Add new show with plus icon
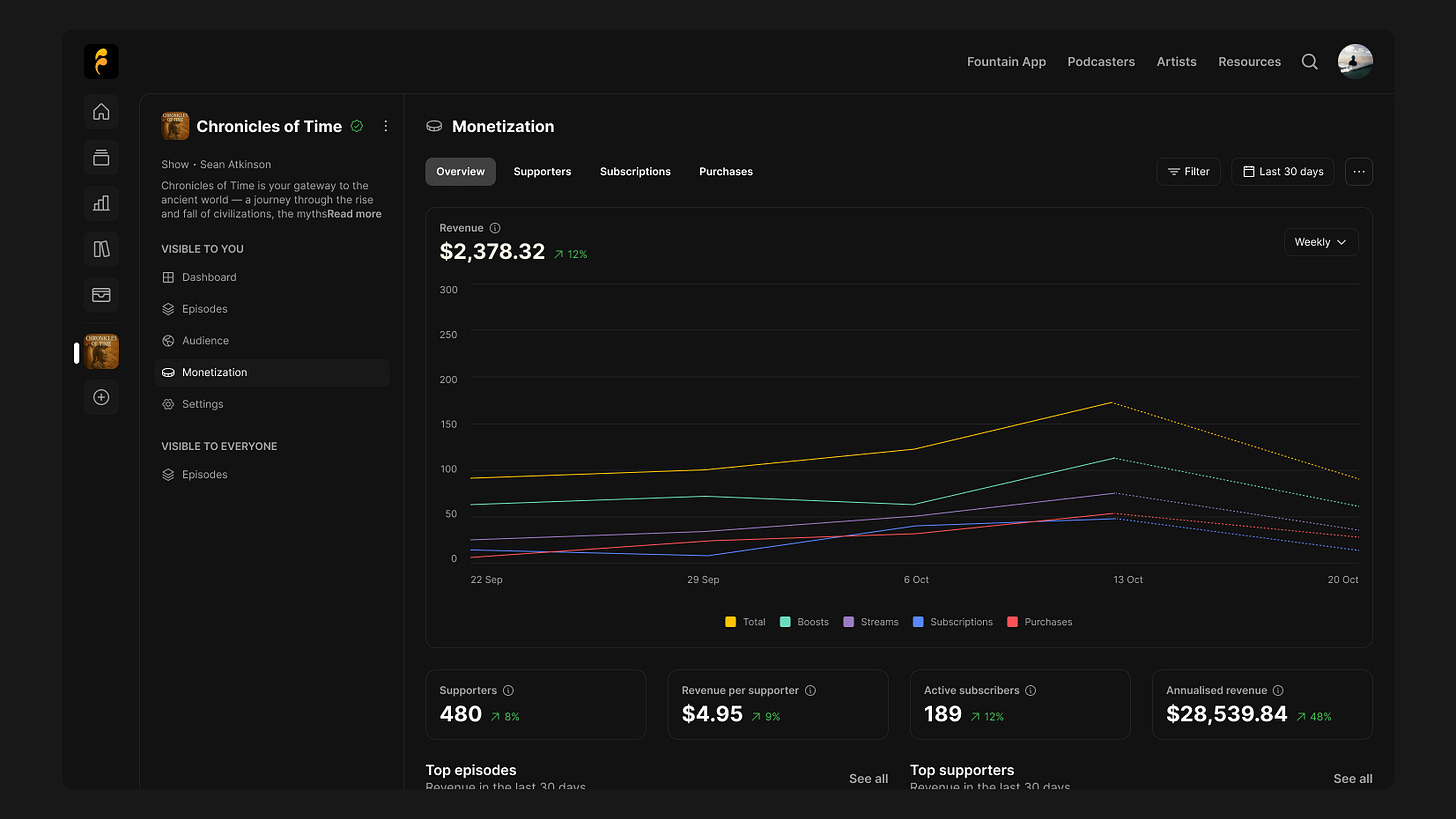The width and height of the screenshot is (1456, 819). pyautogui.click(x=101, y=397)
